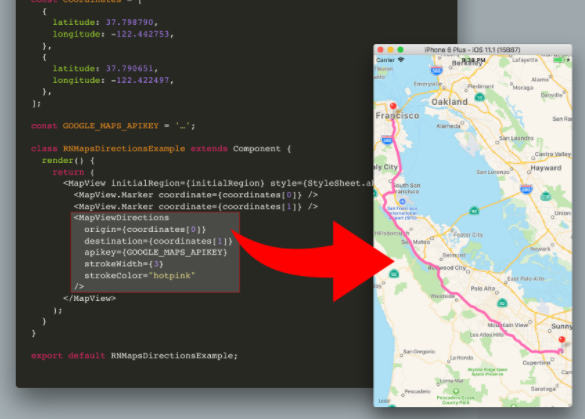Click the origin={coordinates[0]} prop
The height and width of the screenshot is (419, 585).
pos(145,229)
